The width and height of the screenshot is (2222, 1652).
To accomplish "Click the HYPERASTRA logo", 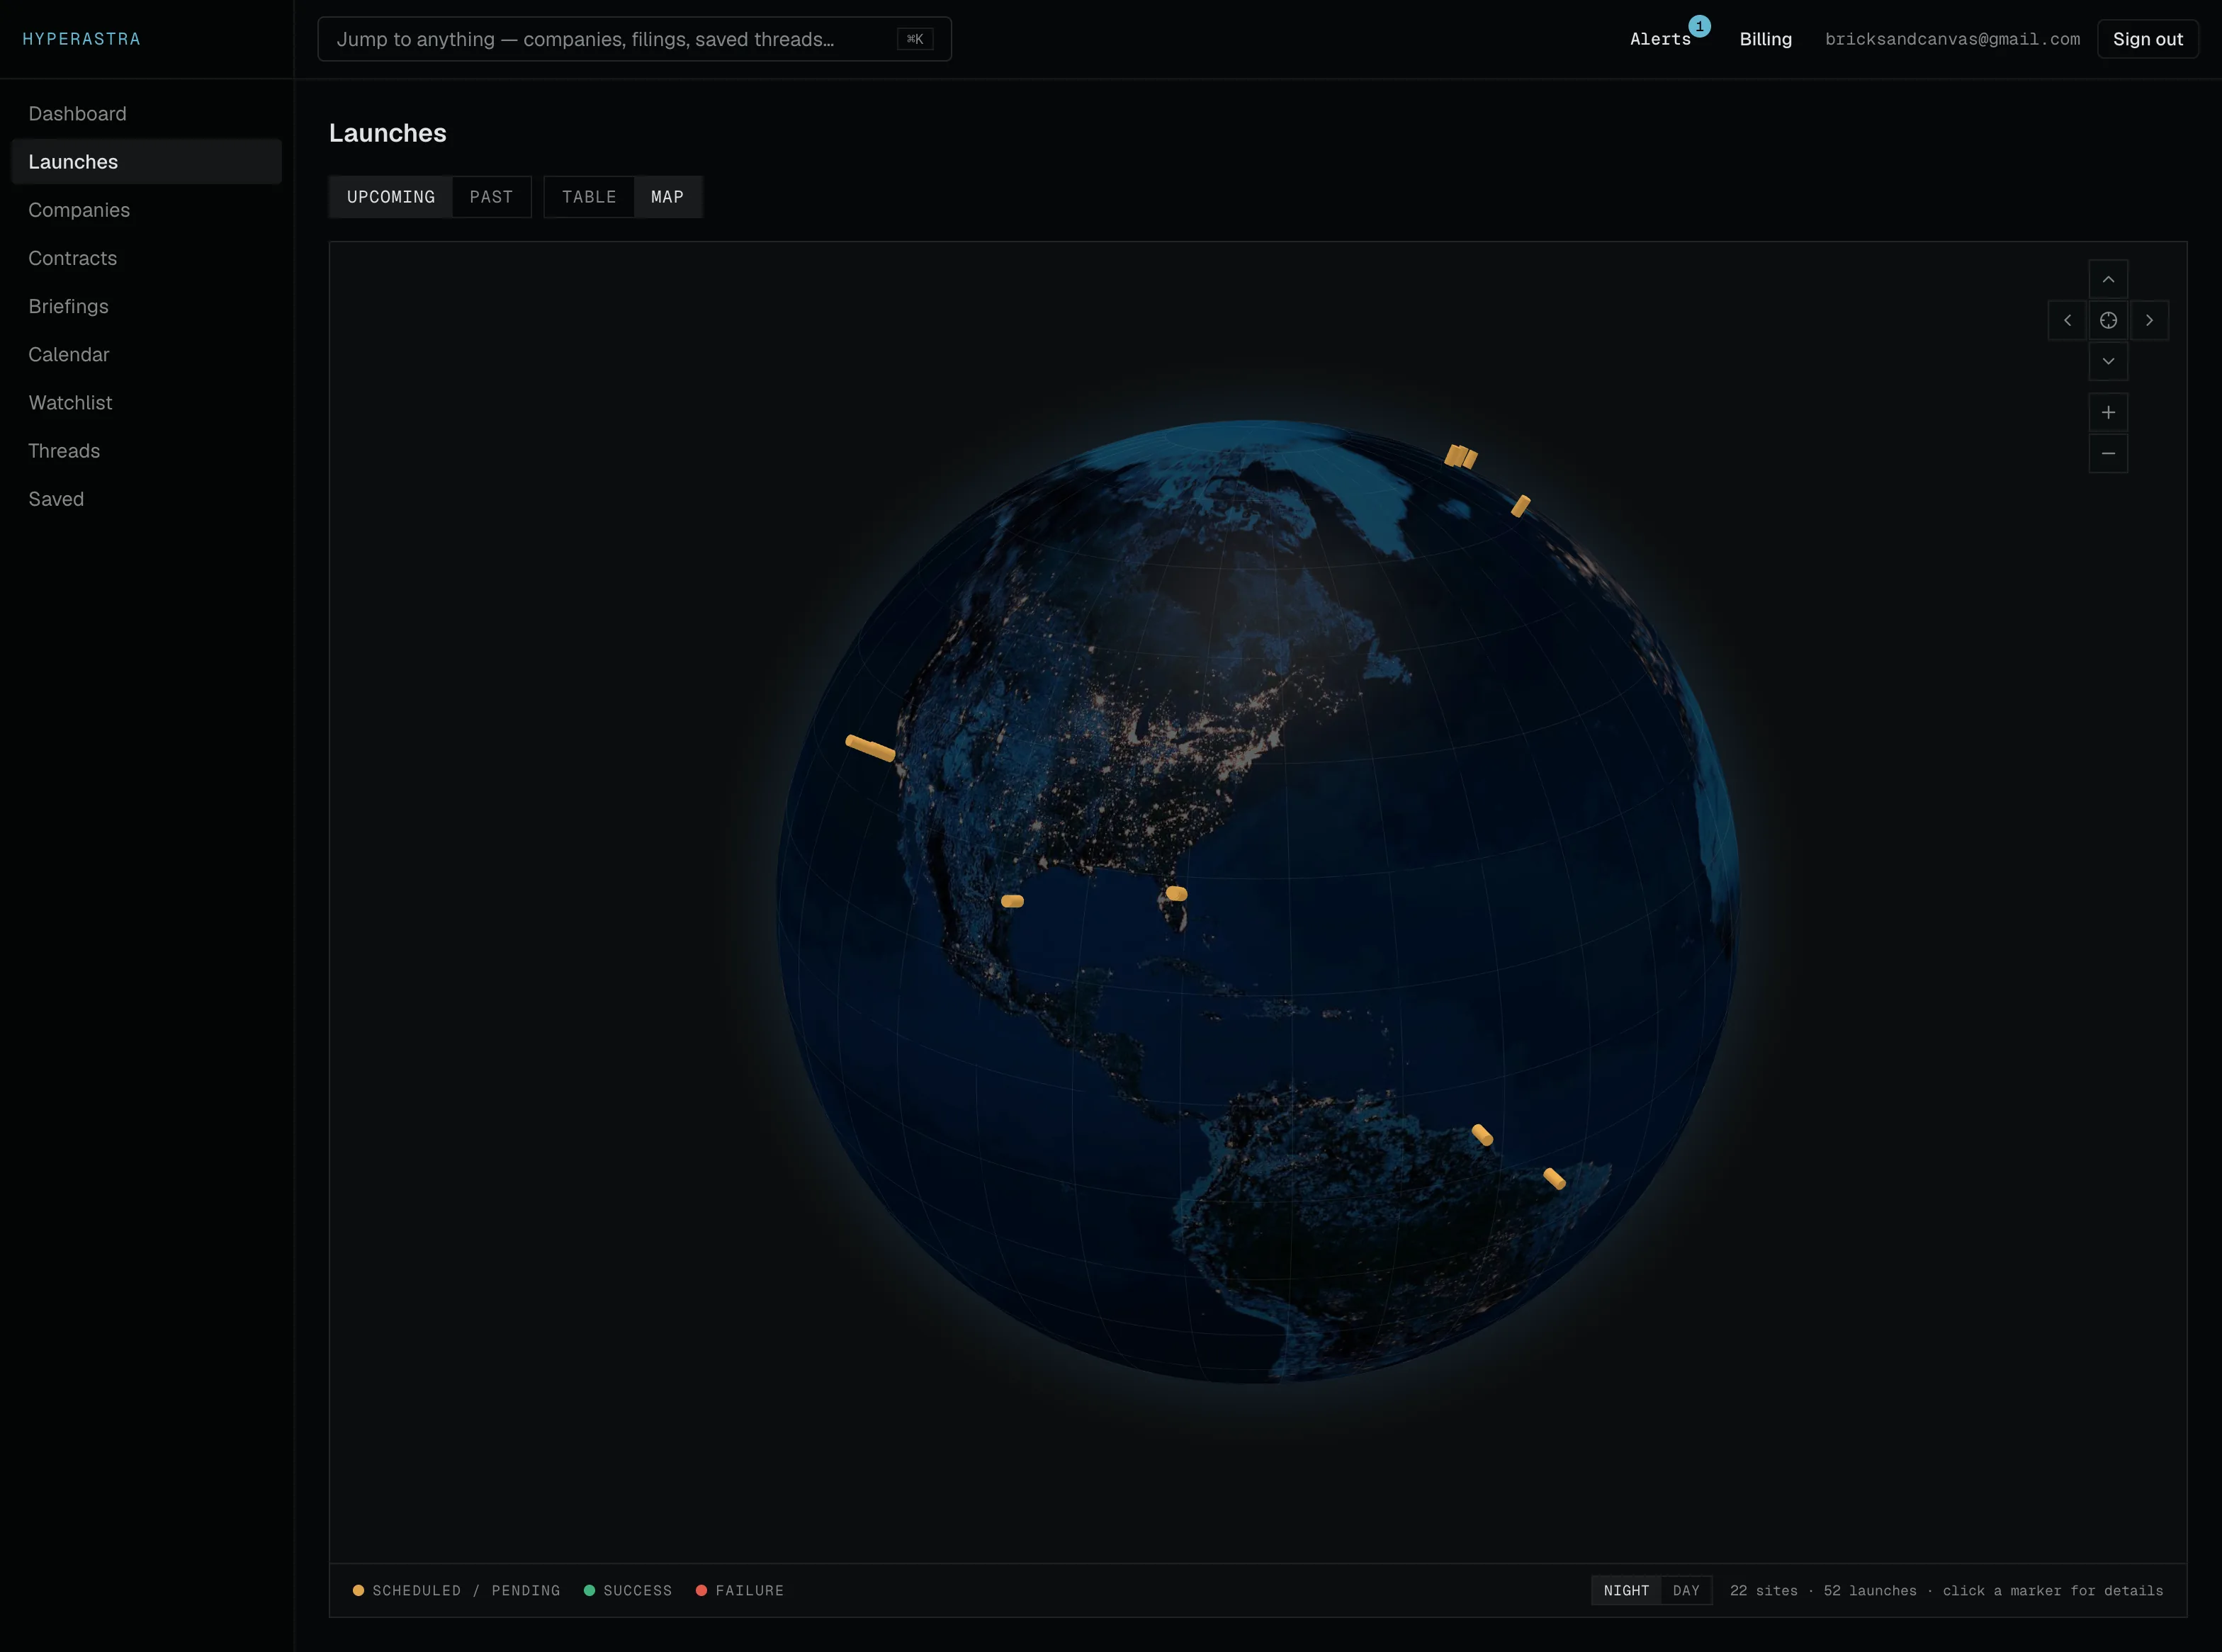I will tap(82, 39).
